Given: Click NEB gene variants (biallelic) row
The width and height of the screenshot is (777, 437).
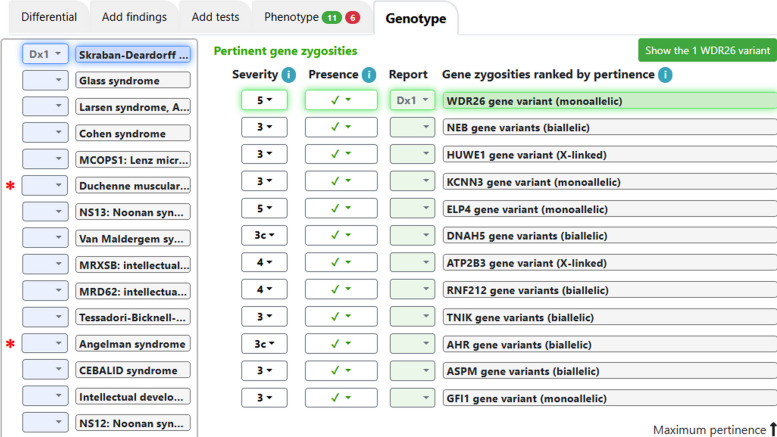Looking at the screenshot, I should click(x=610, y=127).
